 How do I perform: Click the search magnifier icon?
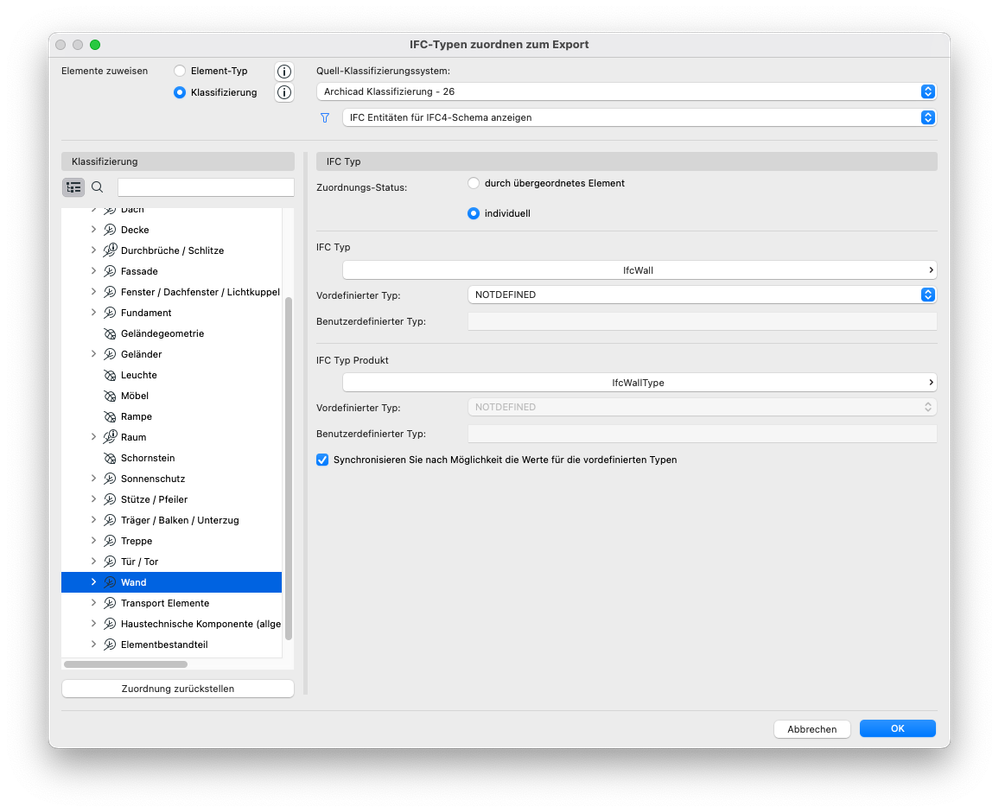click(x=97, y=187)
